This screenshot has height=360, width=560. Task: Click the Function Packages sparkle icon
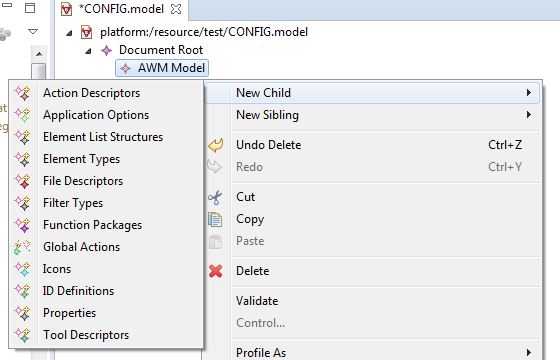[x=22, y=225]
